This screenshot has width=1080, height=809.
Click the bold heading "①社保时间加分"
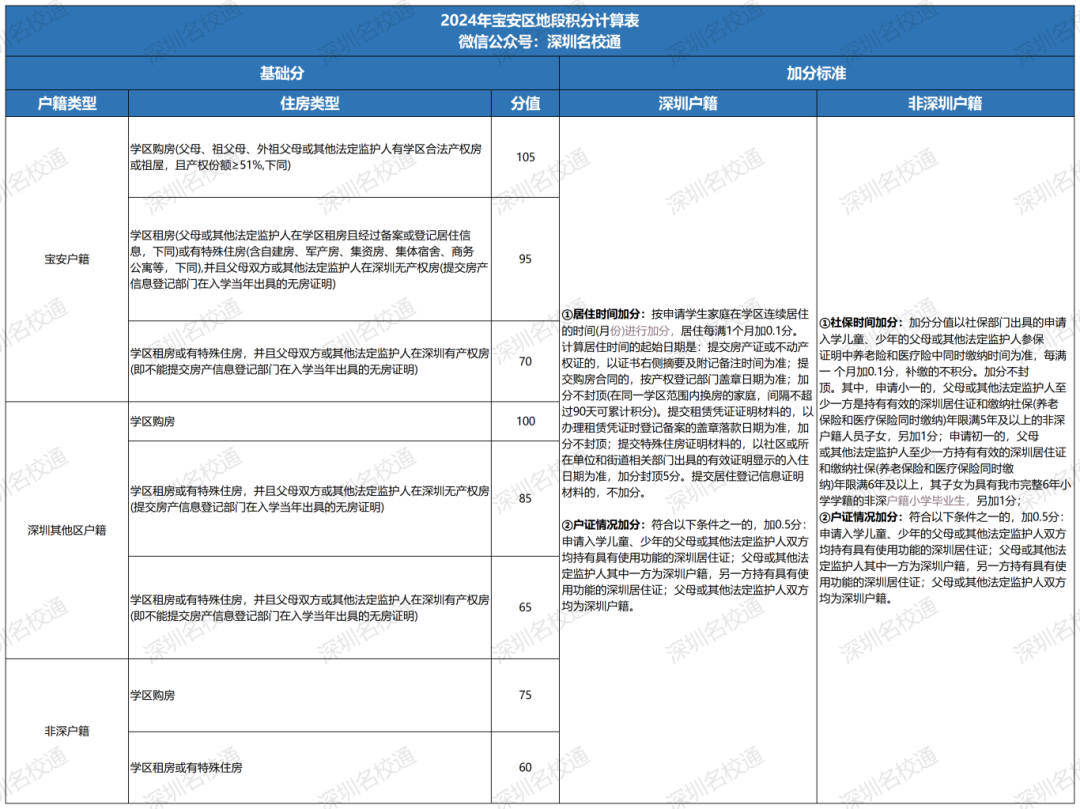pos(860,322)
